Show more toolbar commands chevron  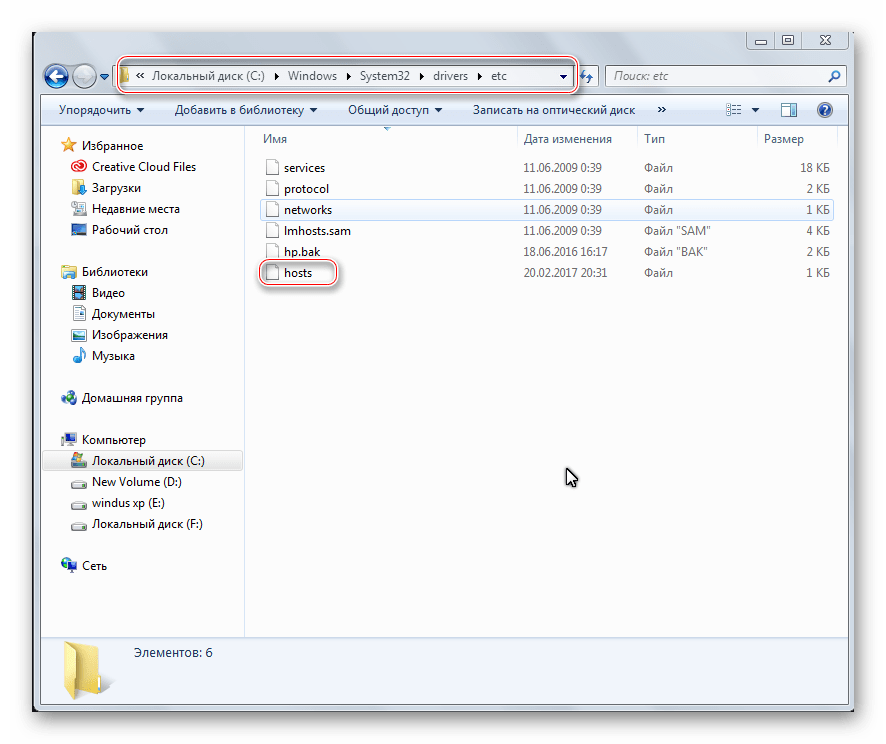tap(662, 110)
